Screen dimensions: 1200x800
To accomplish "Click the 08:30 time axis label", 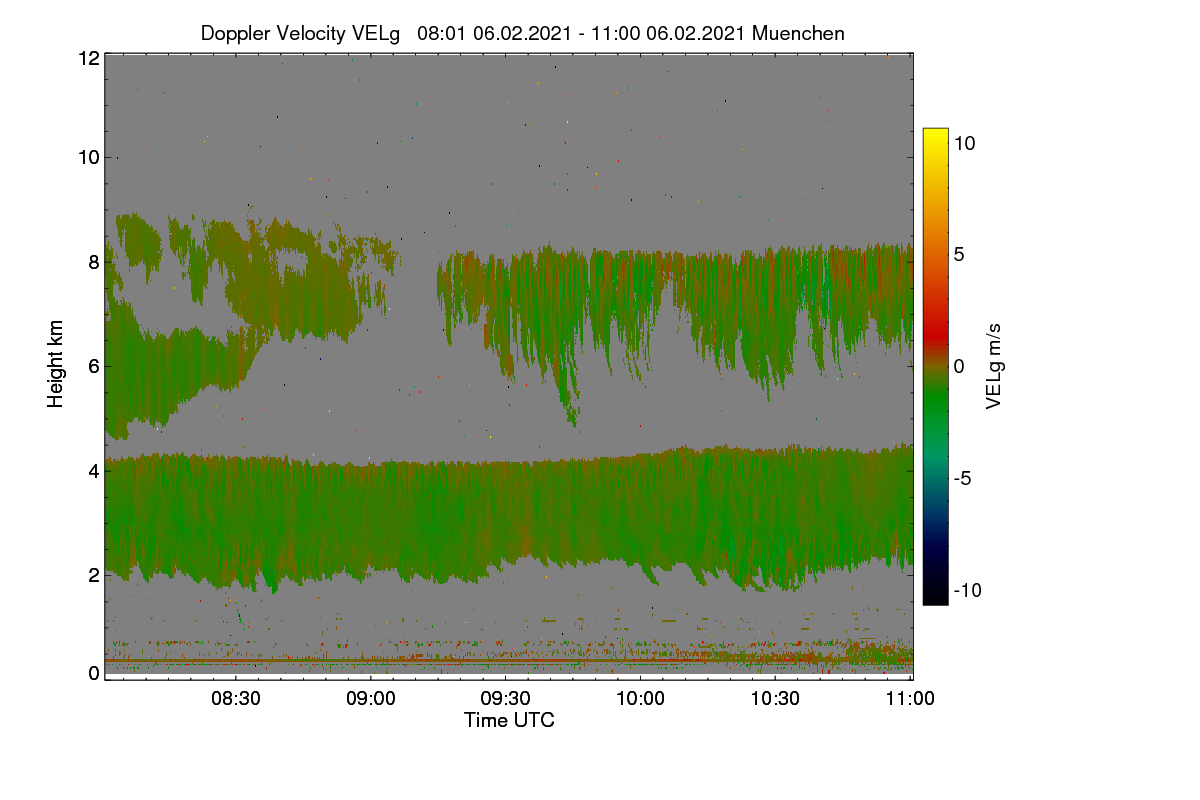I will pyautogui.click(x=236, y=699).
